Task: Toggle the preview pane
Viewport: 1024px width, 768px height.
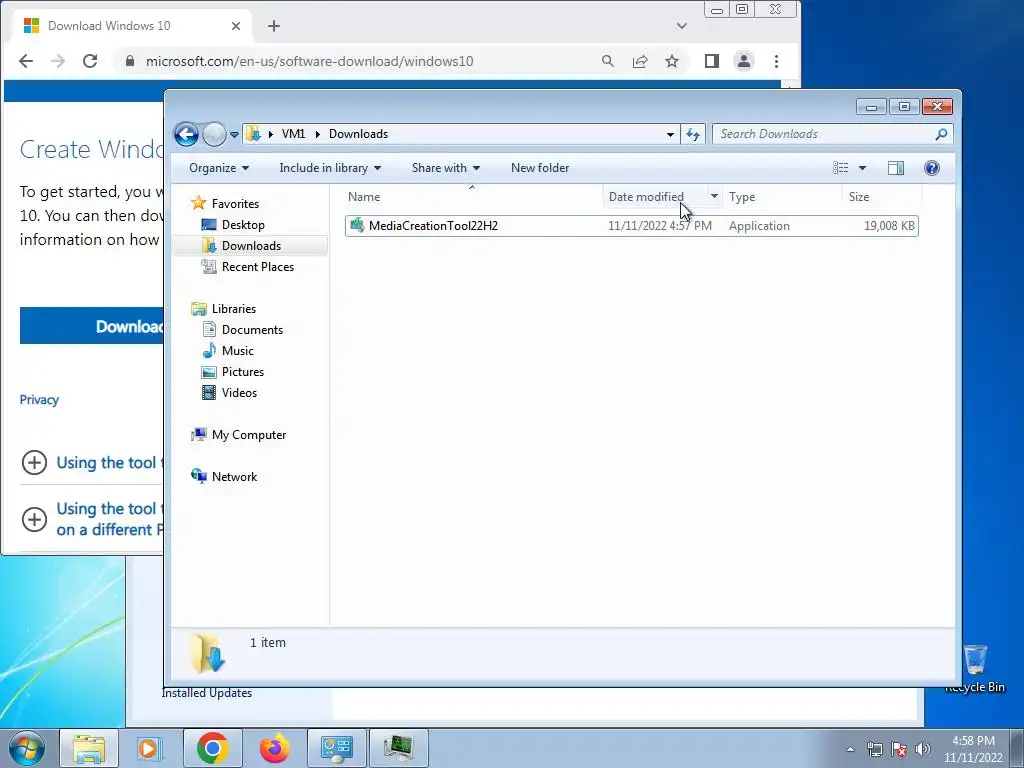Action: 896,168
